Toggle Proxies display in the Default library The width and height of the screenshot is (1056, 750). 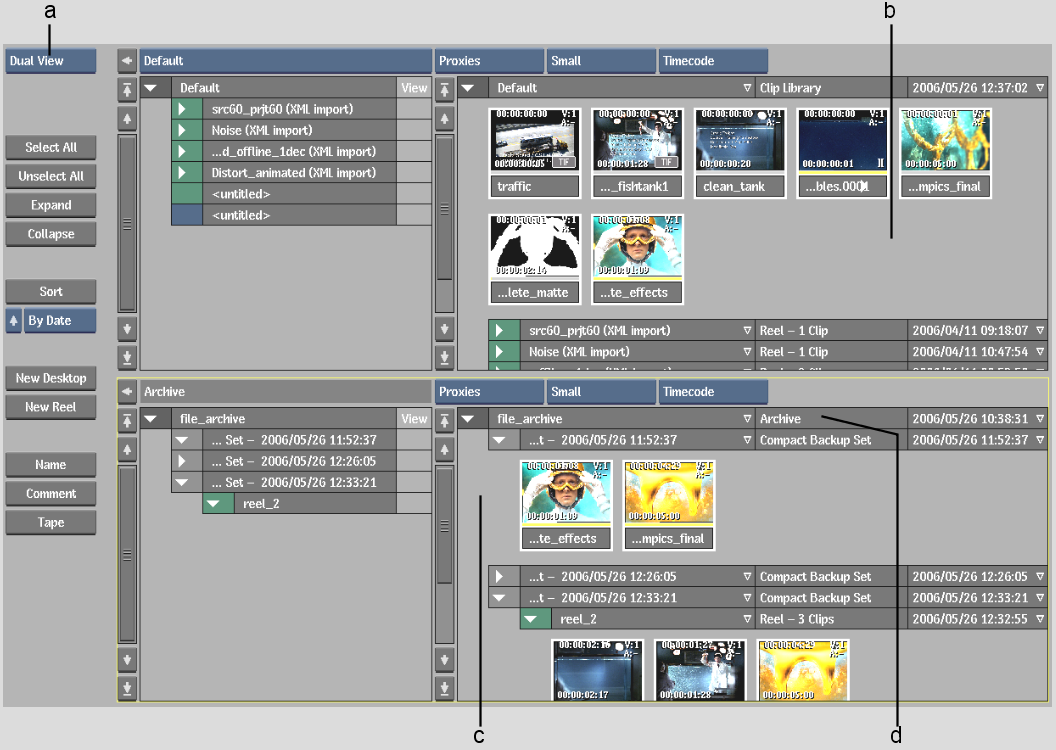(x=489, y=61)
